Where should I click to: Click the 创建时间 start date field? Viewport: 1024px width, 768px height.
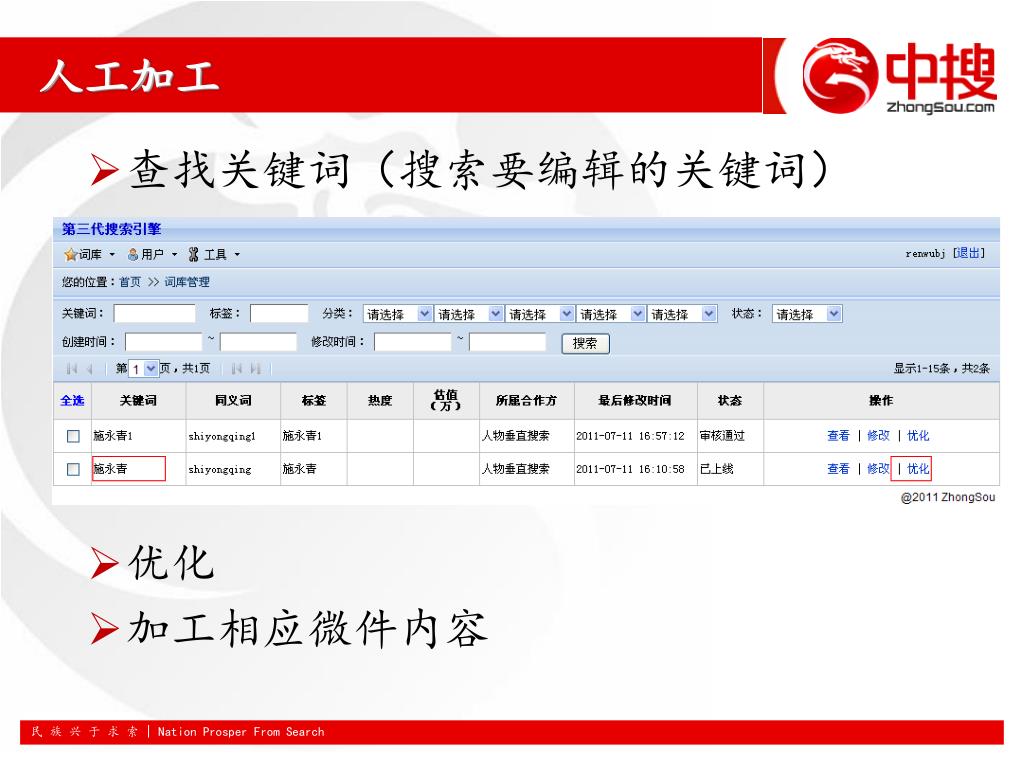[163, 342]
